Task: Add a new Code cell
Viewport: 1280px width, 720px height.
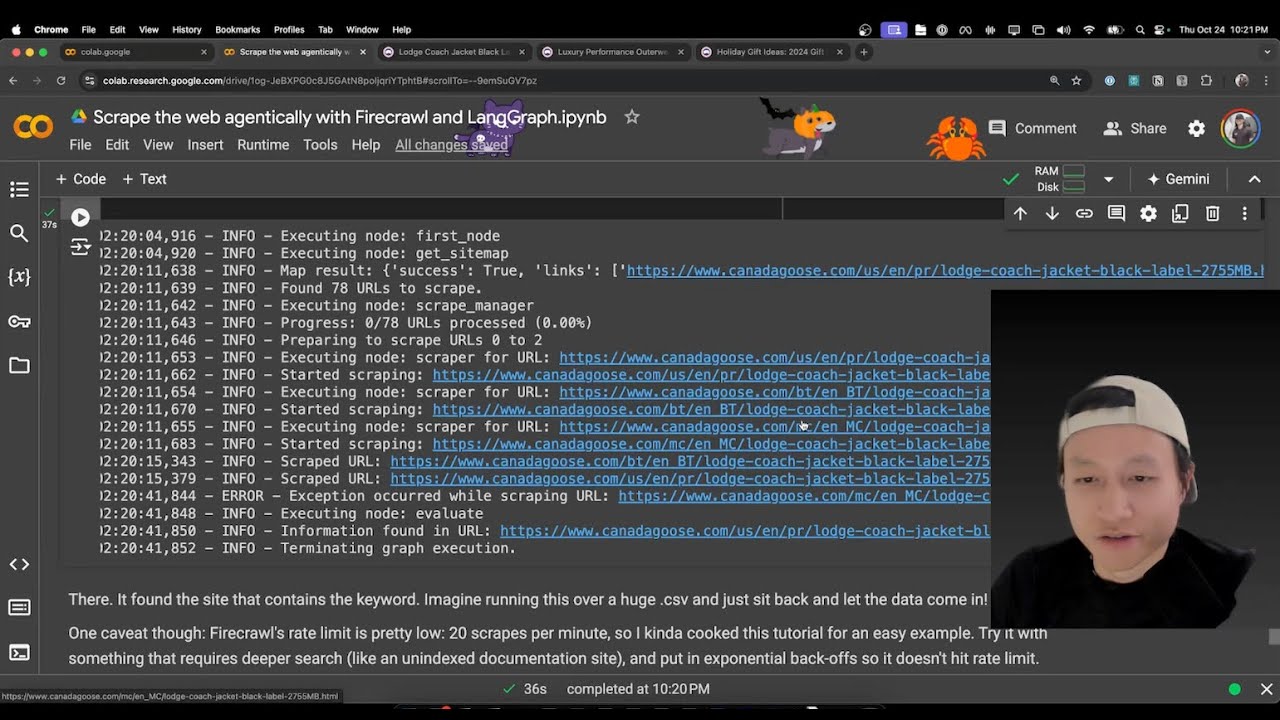Action: (x=81, y=179)
